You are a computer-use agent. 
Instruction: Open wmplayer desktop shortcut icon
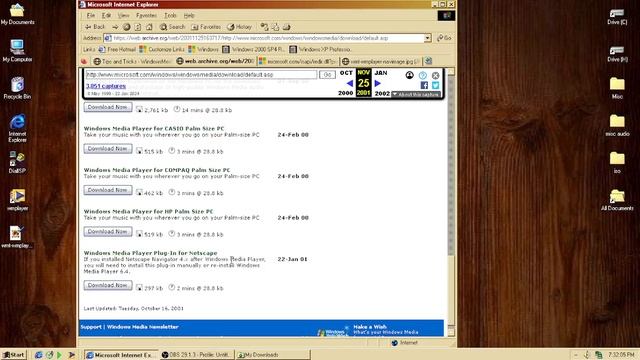(17, 200)
